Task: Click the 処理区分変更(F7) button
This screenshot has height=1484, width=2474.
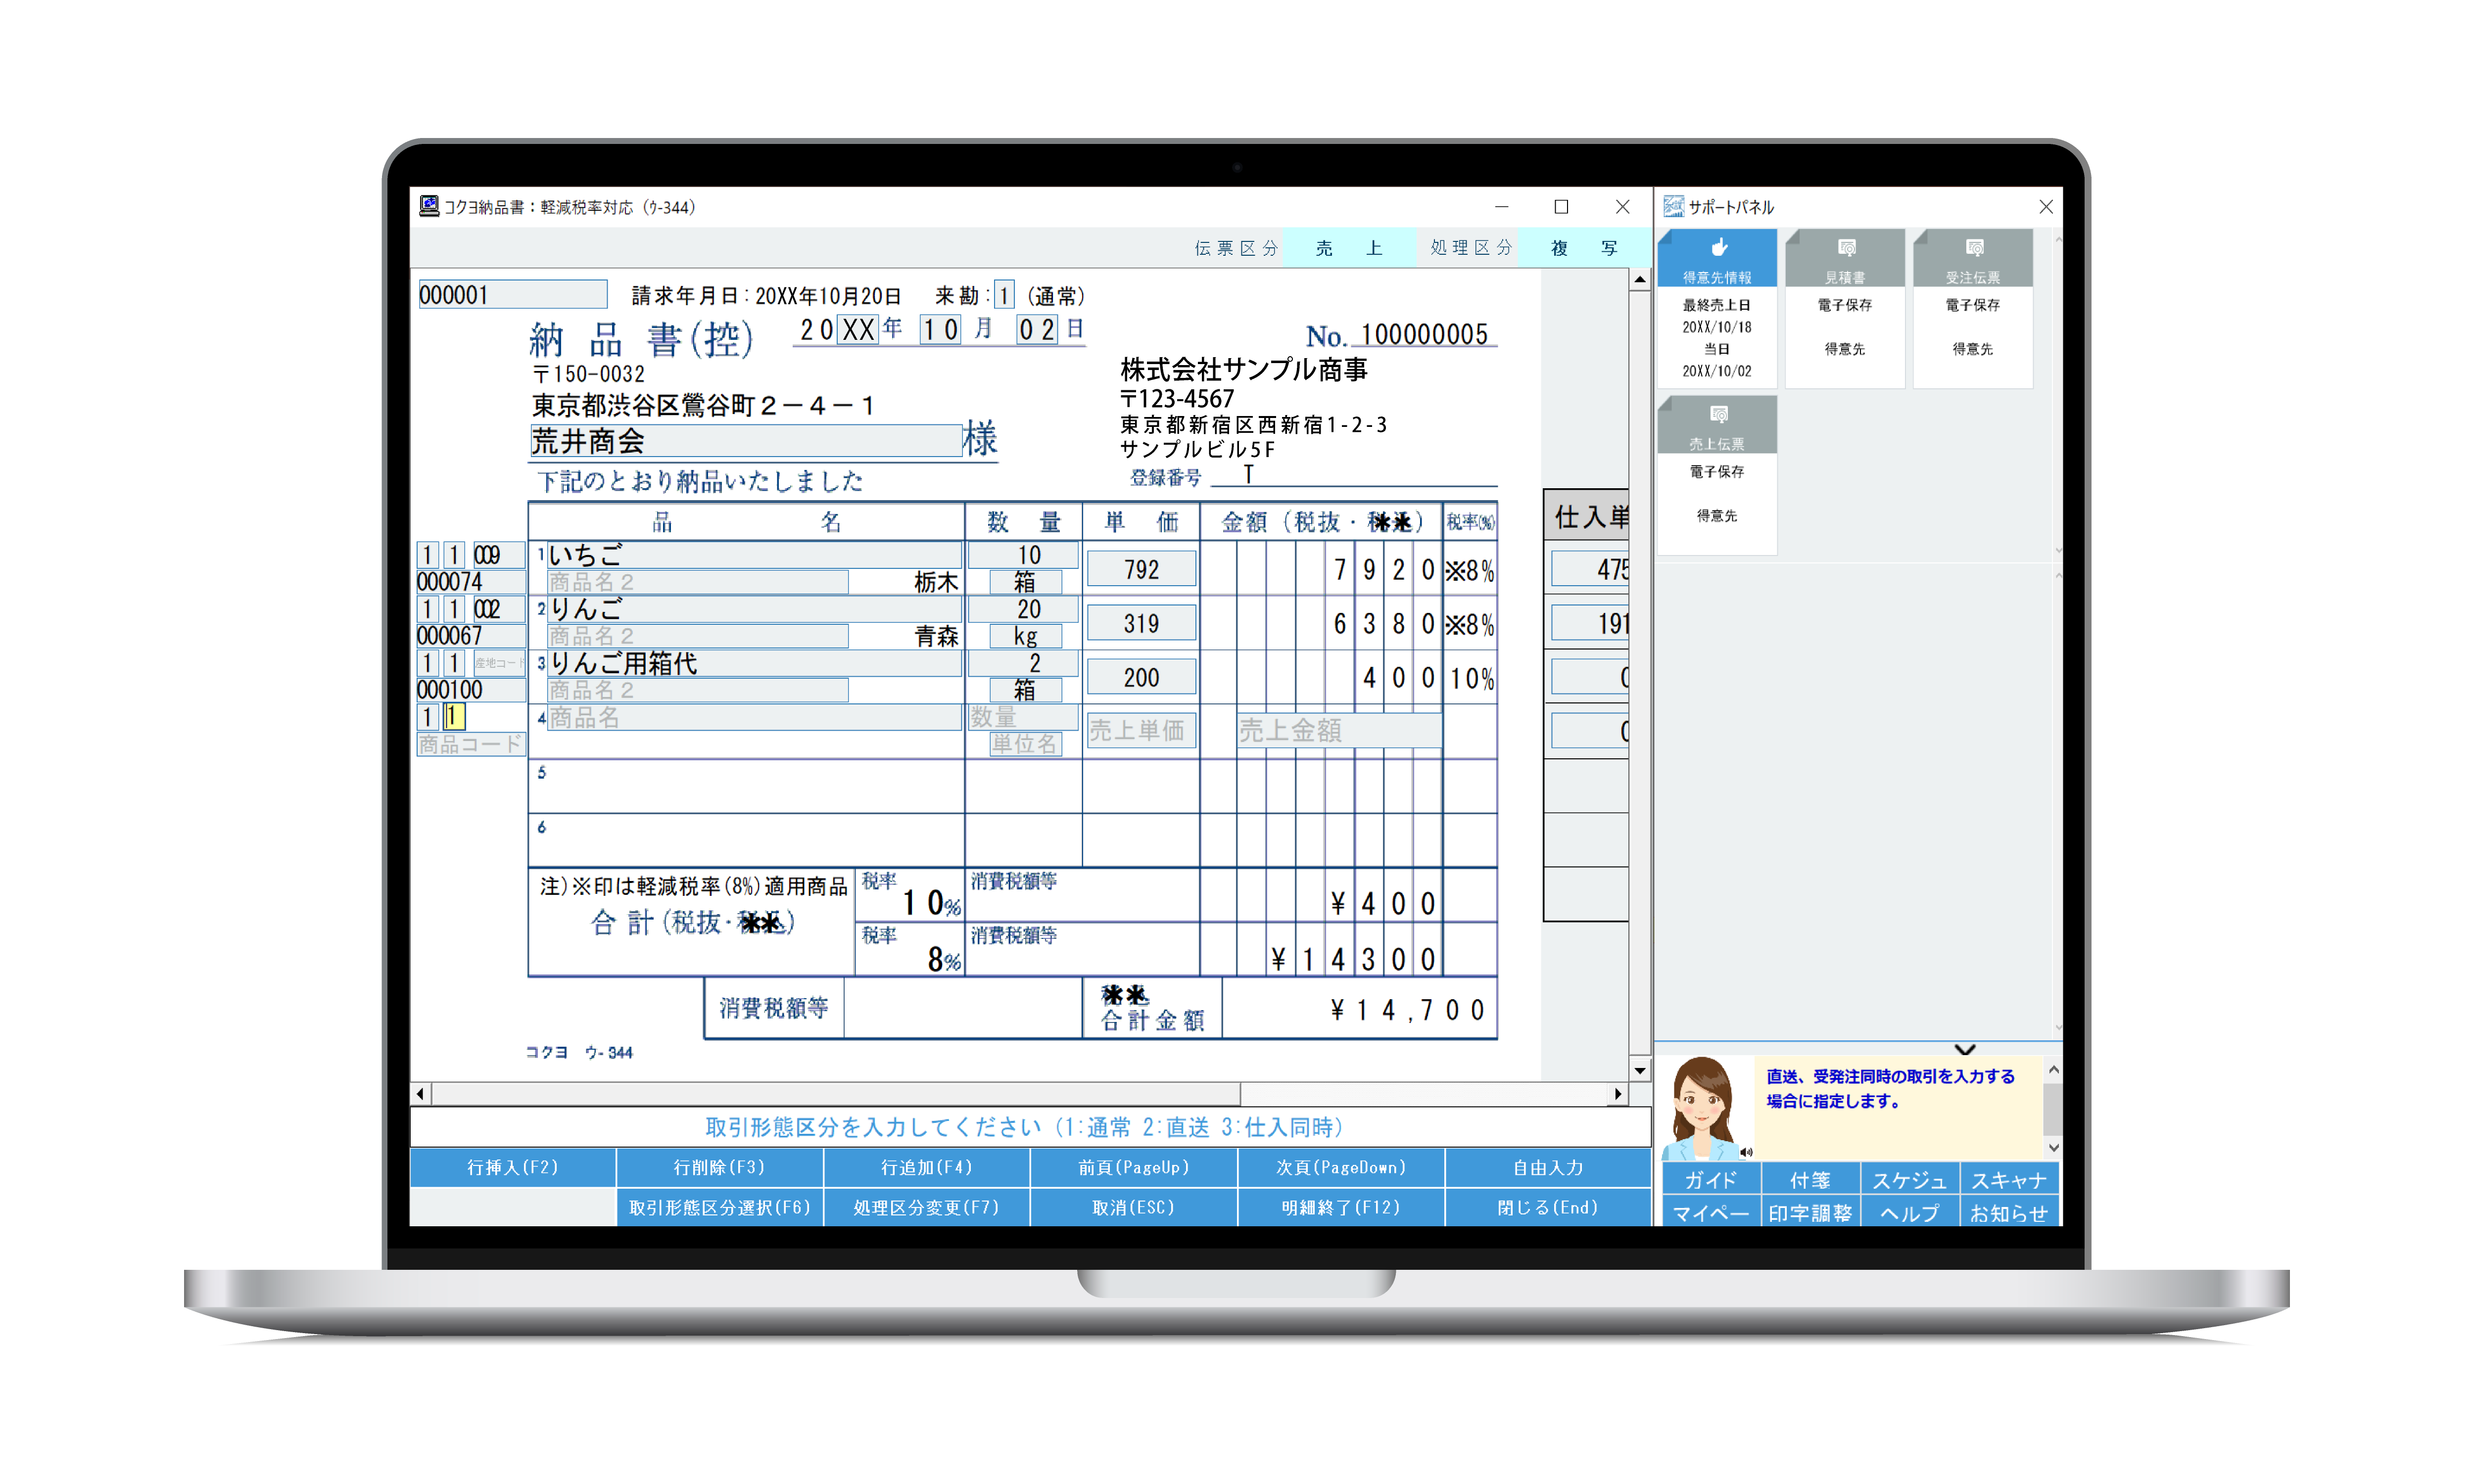Action: click(x=926, y=1207)
